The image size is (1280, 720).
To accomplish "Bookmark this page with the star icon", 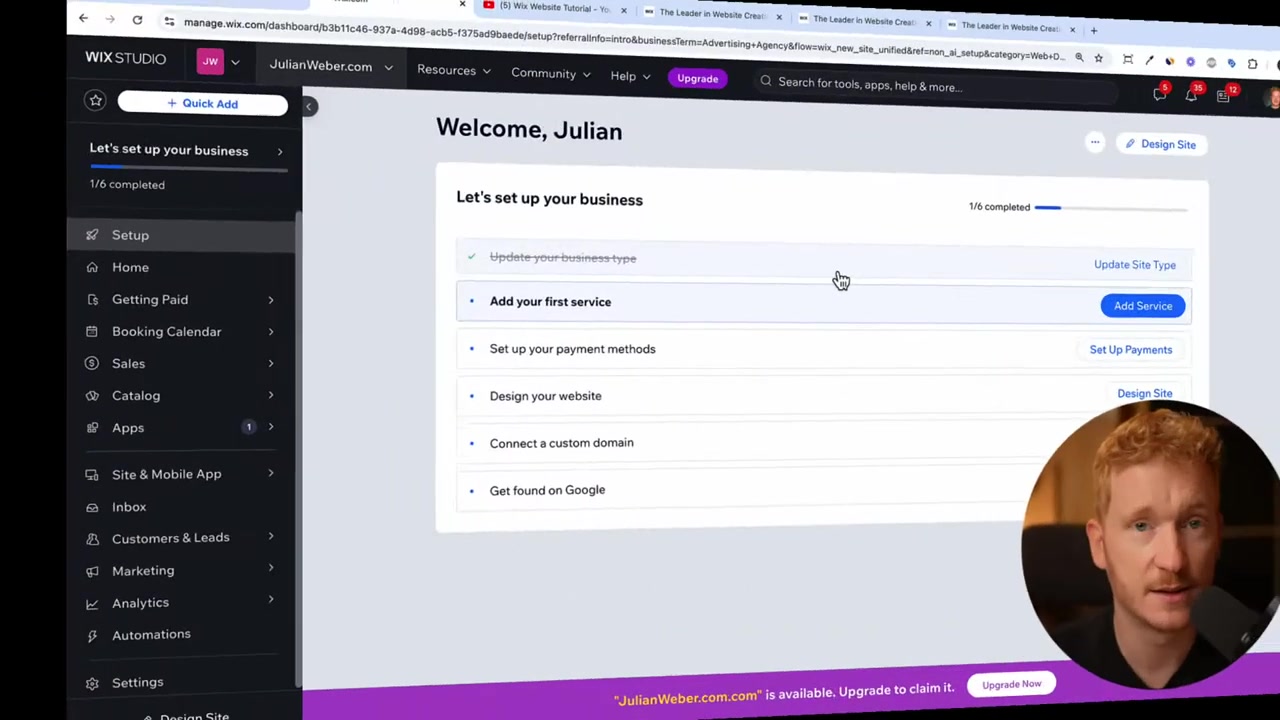I will [x=1098, y=59].
